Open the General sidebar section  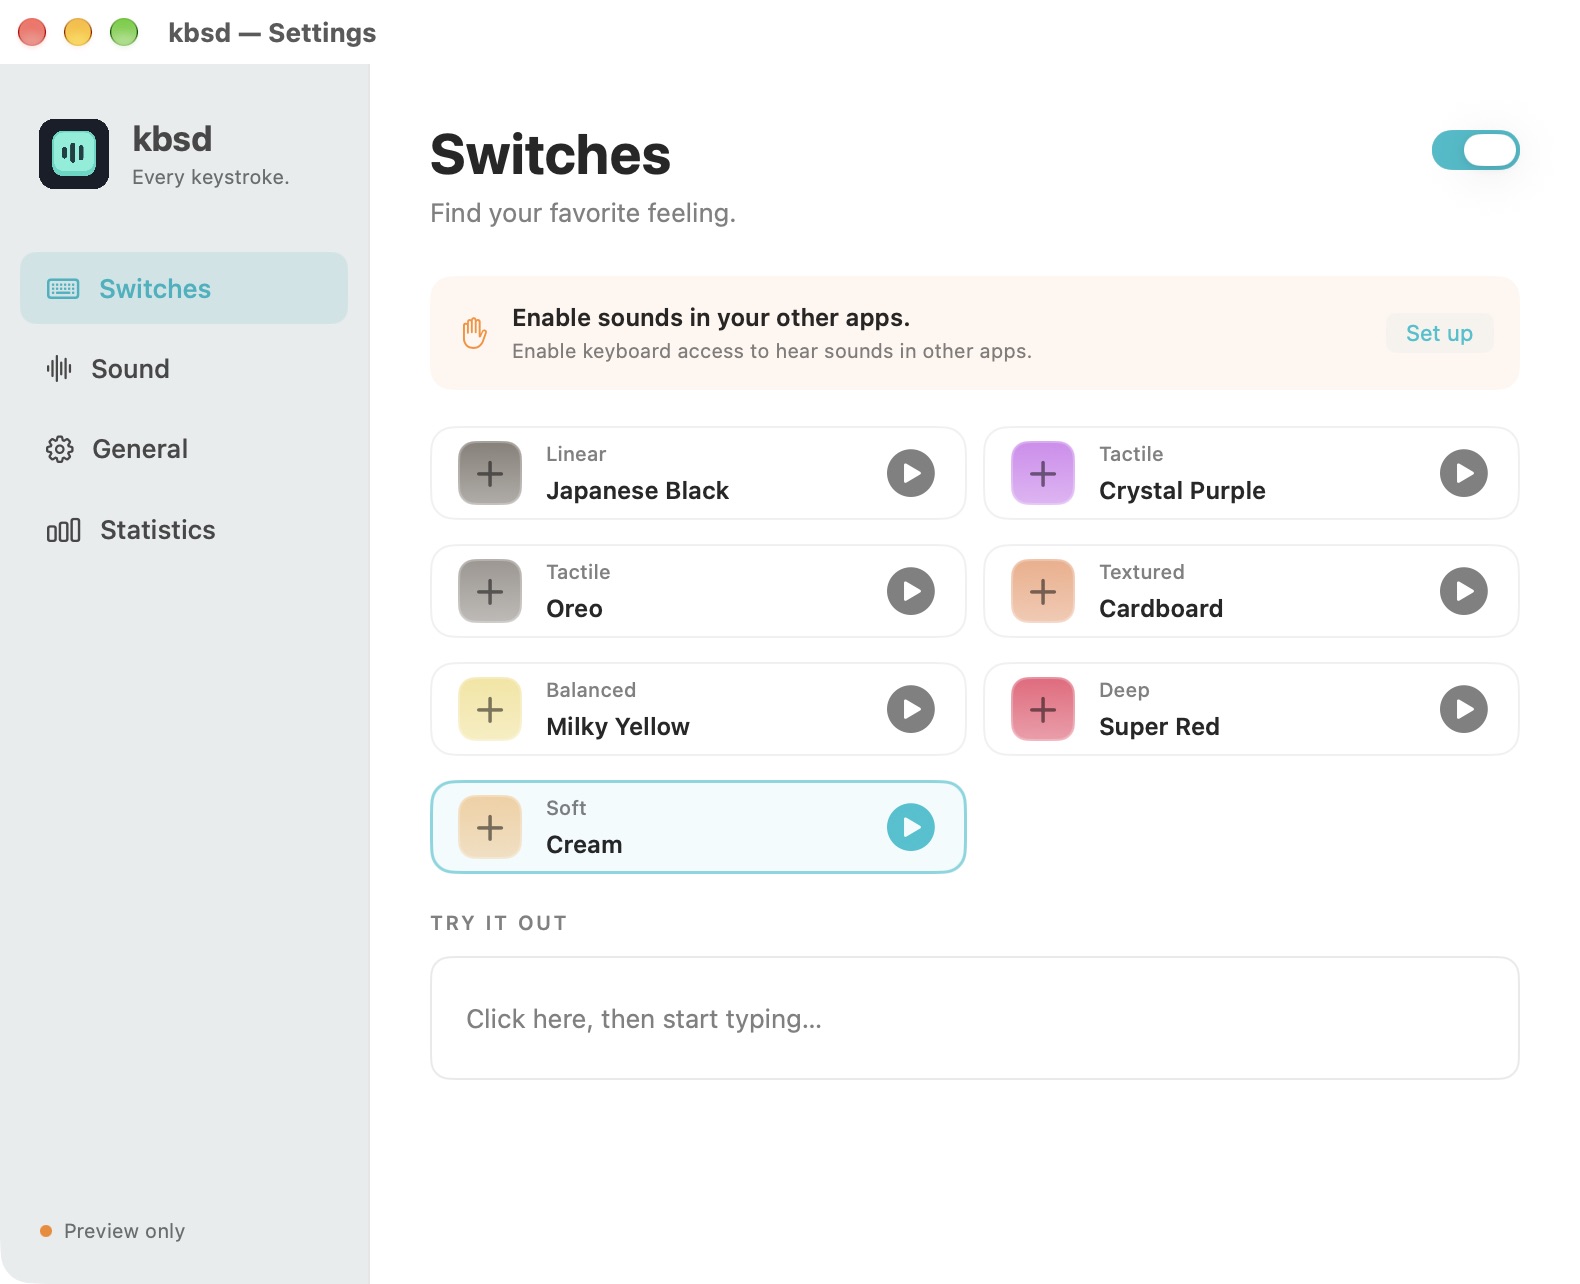[x=184, y=449]
